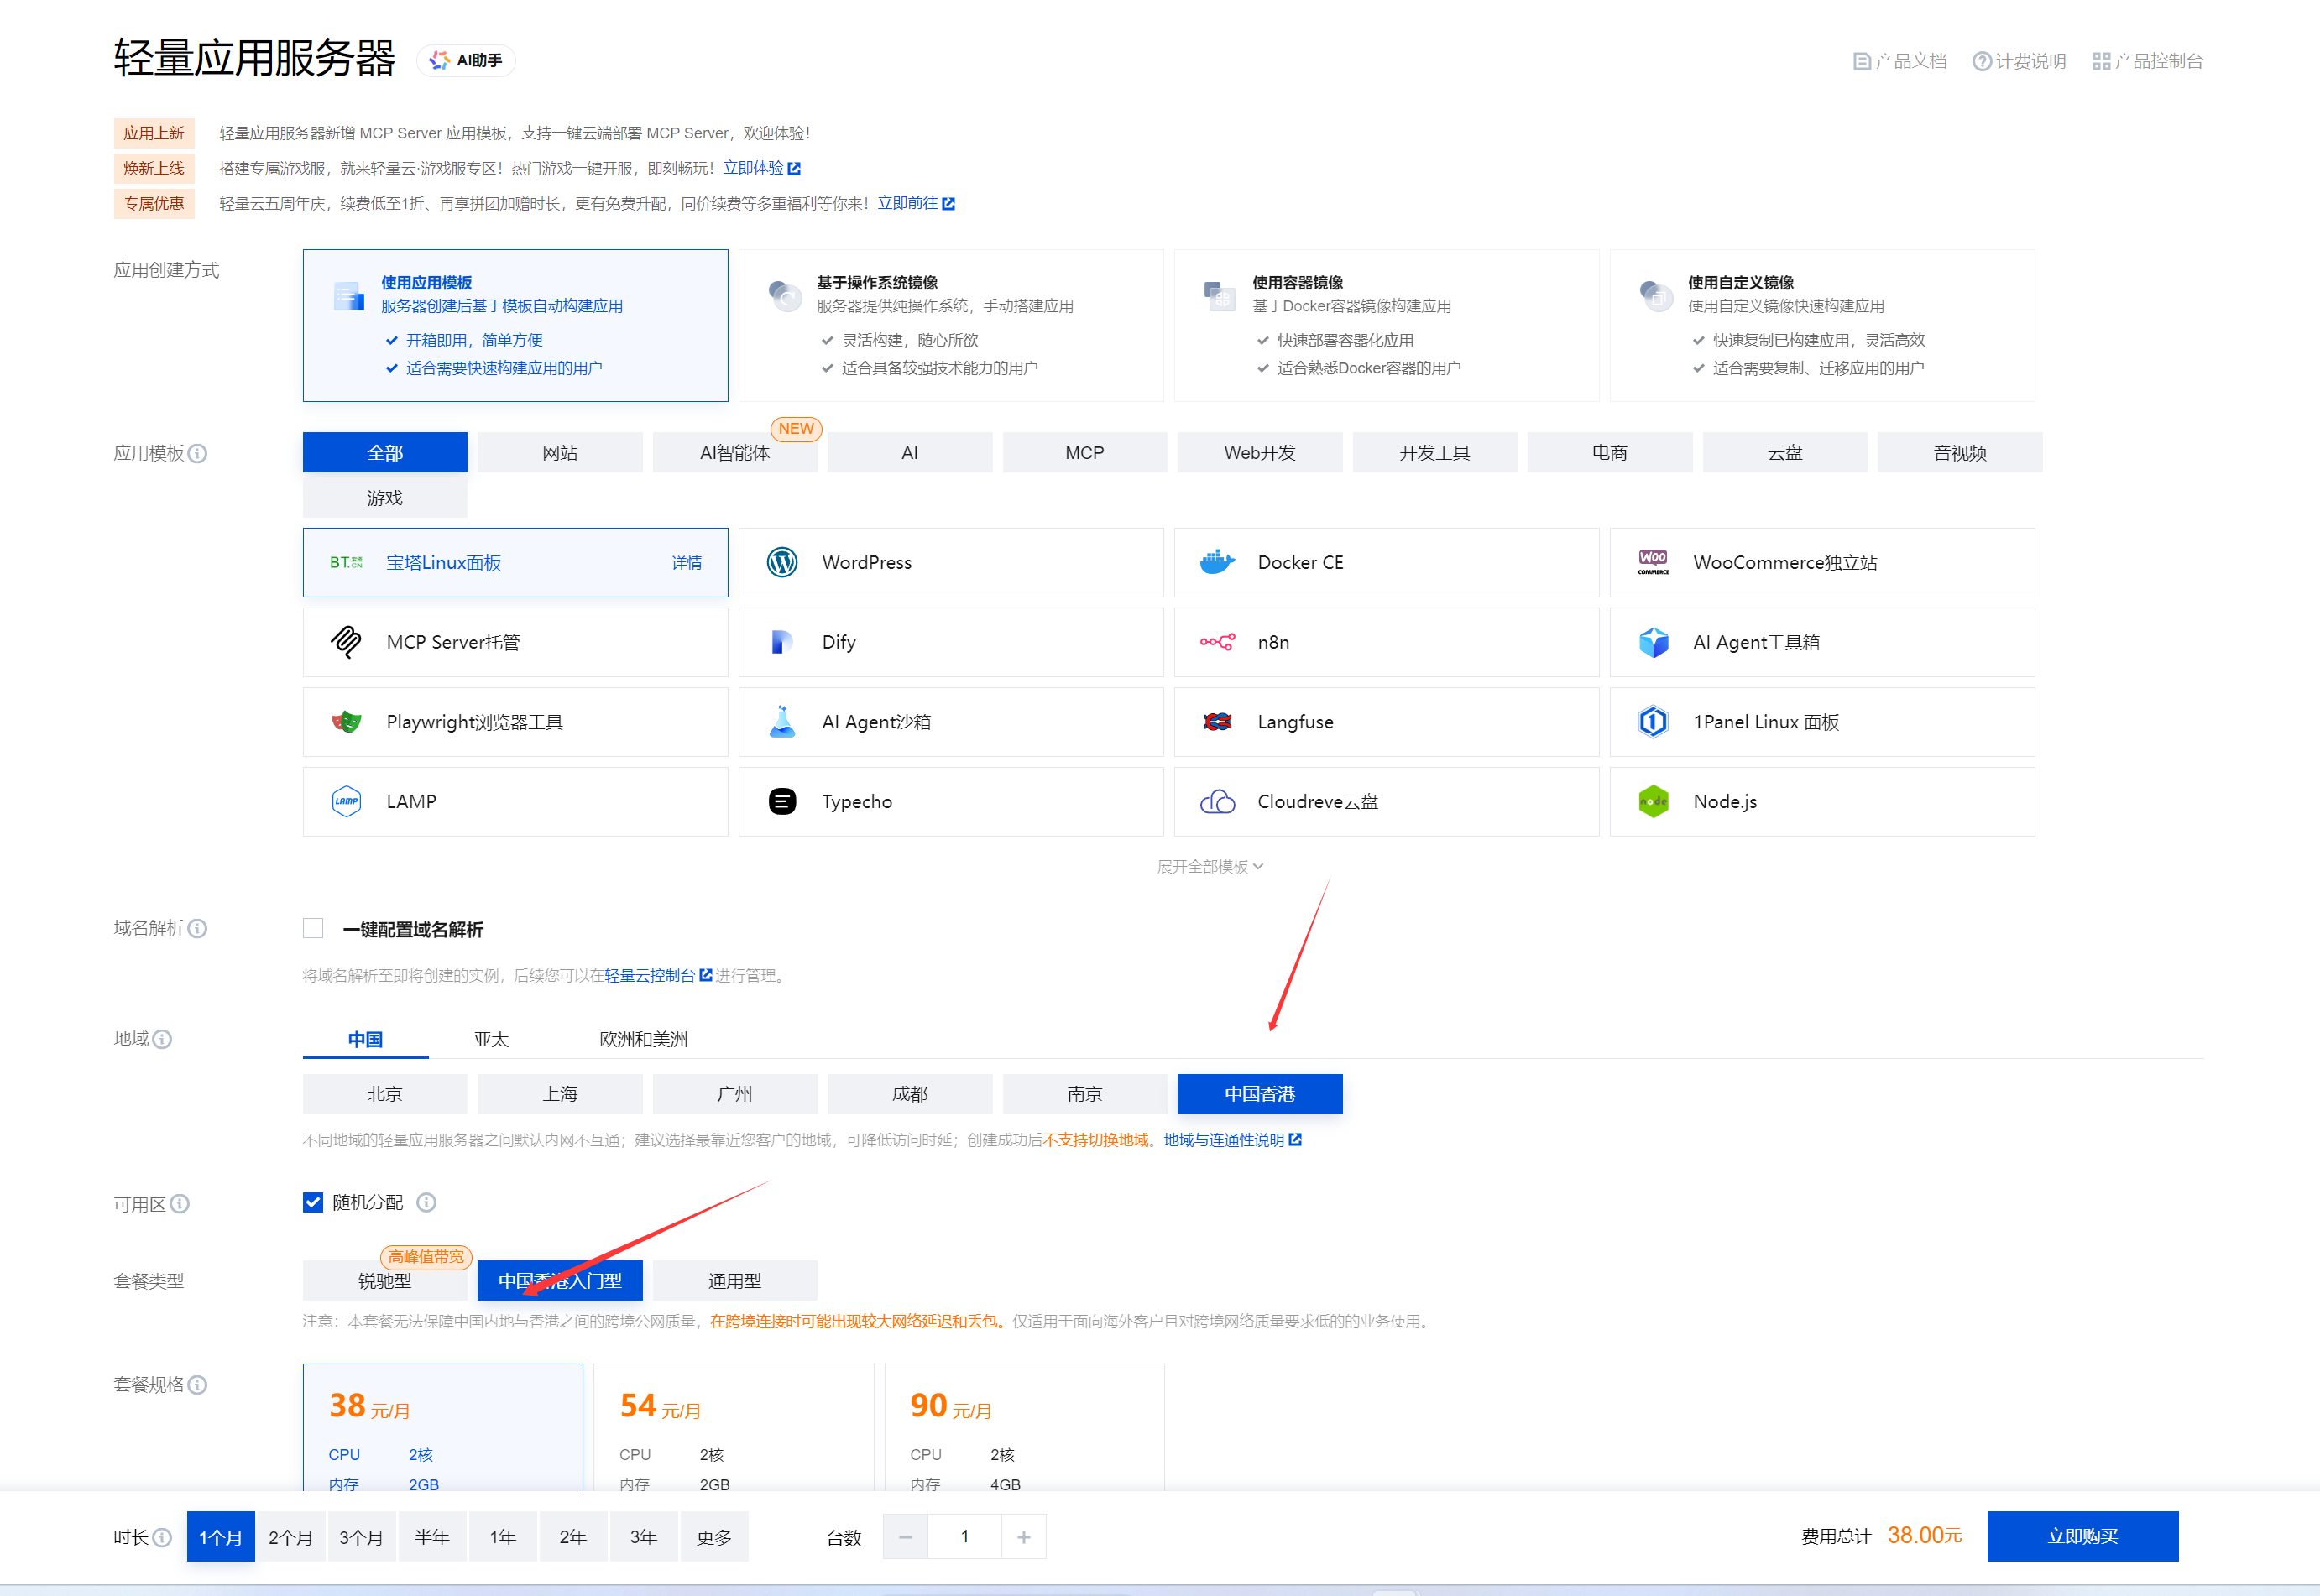Click the WordPress template icon
The height and width of the screenshot is (1596, 2320).
782,563
